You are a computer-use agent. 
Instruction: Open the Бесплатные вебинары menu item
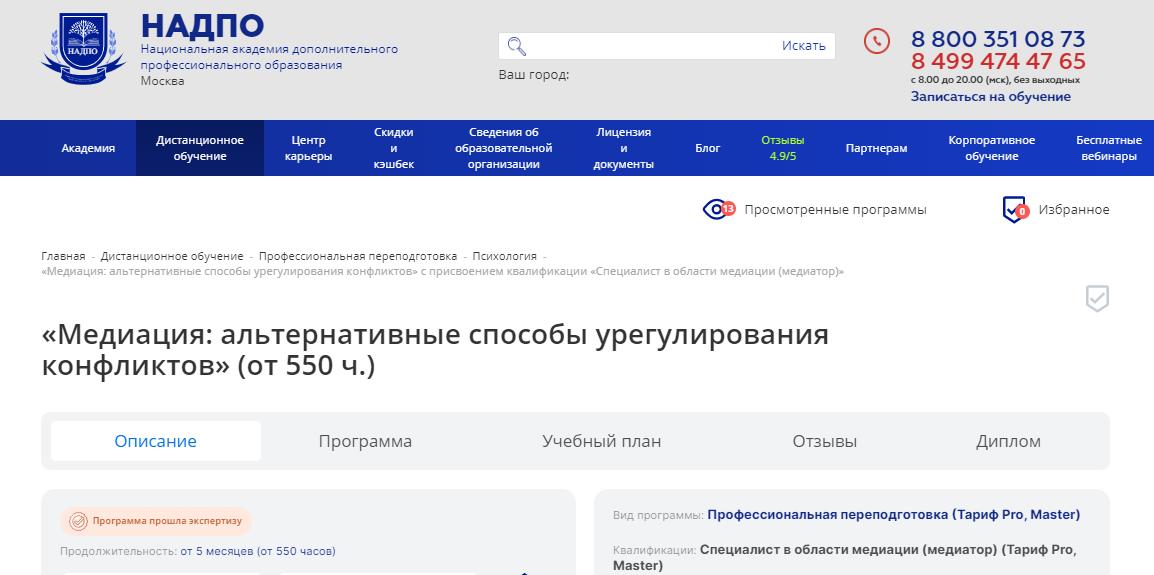click(1109, 148)
